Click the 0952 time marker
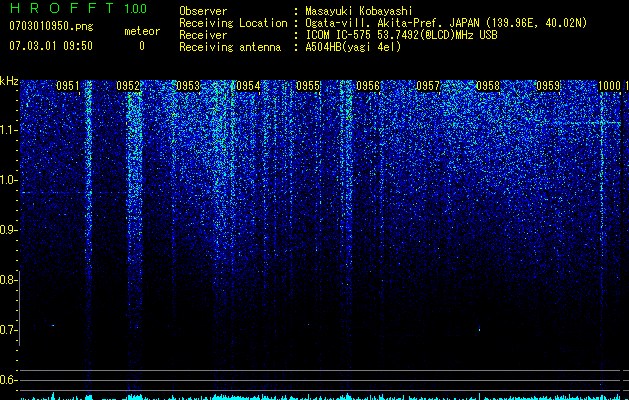Screen dimensions: 629x400 point(128,86)
